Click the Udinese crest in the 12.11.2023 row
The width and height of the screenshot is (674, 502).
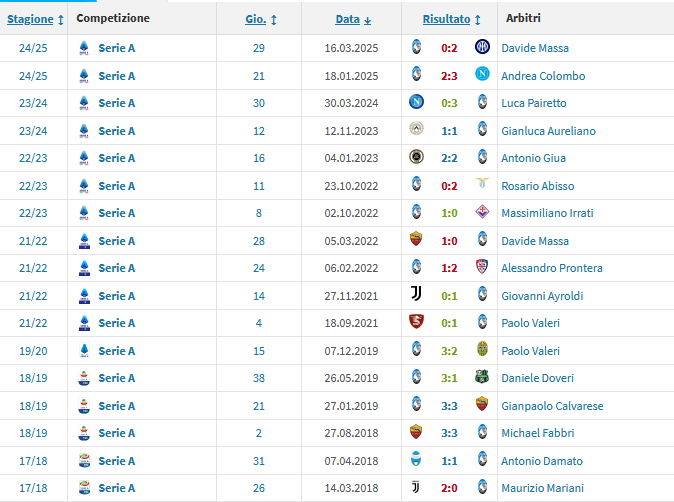click(417, 130)
